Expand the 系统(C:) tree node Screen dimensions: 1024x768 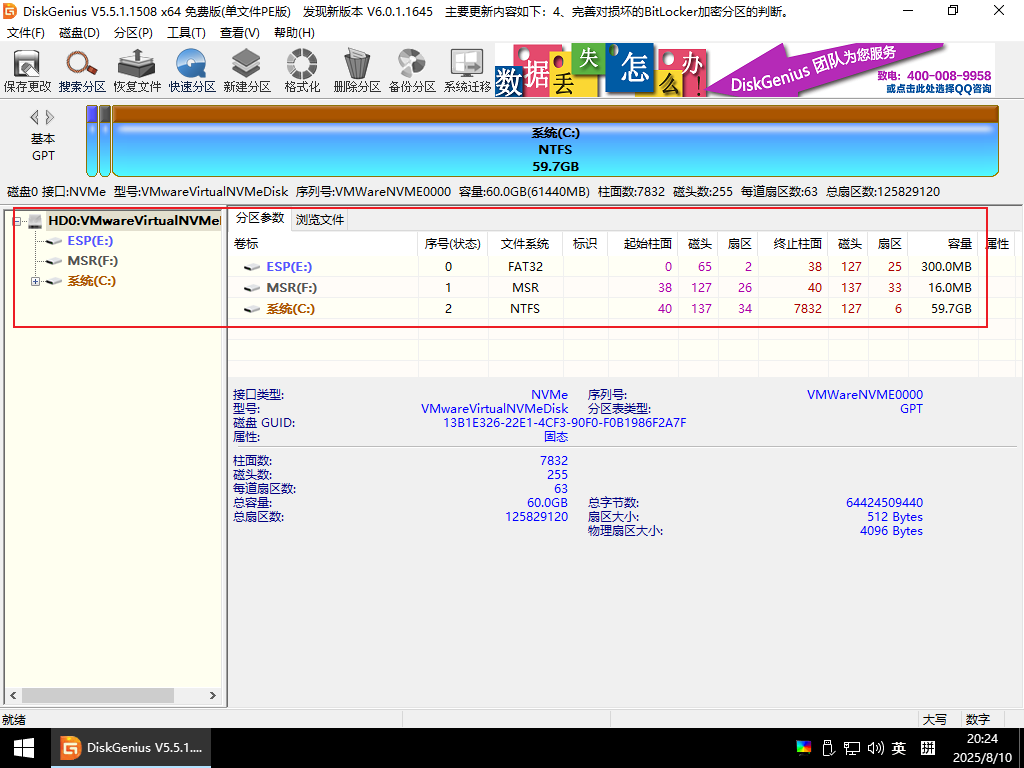click(x=35, y=281)
